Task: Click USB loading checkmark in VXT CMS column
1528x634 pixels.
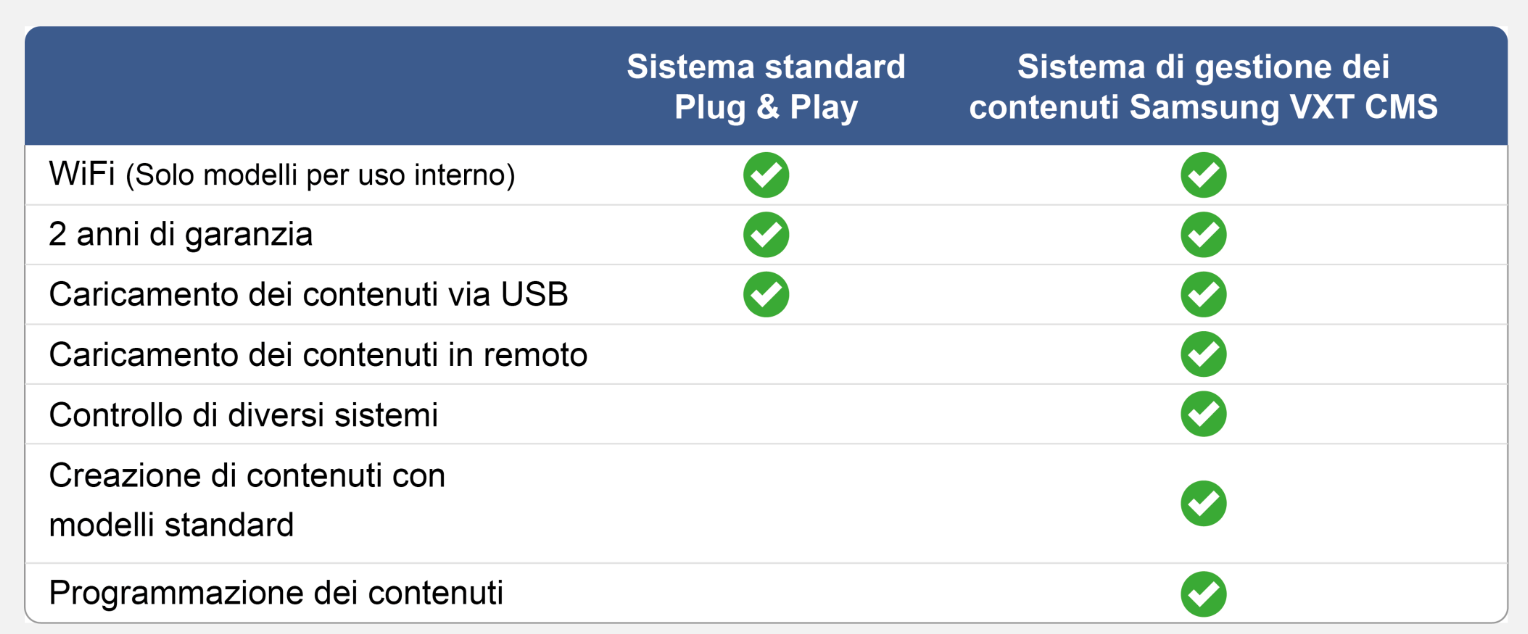Action: pos(1203,294)
